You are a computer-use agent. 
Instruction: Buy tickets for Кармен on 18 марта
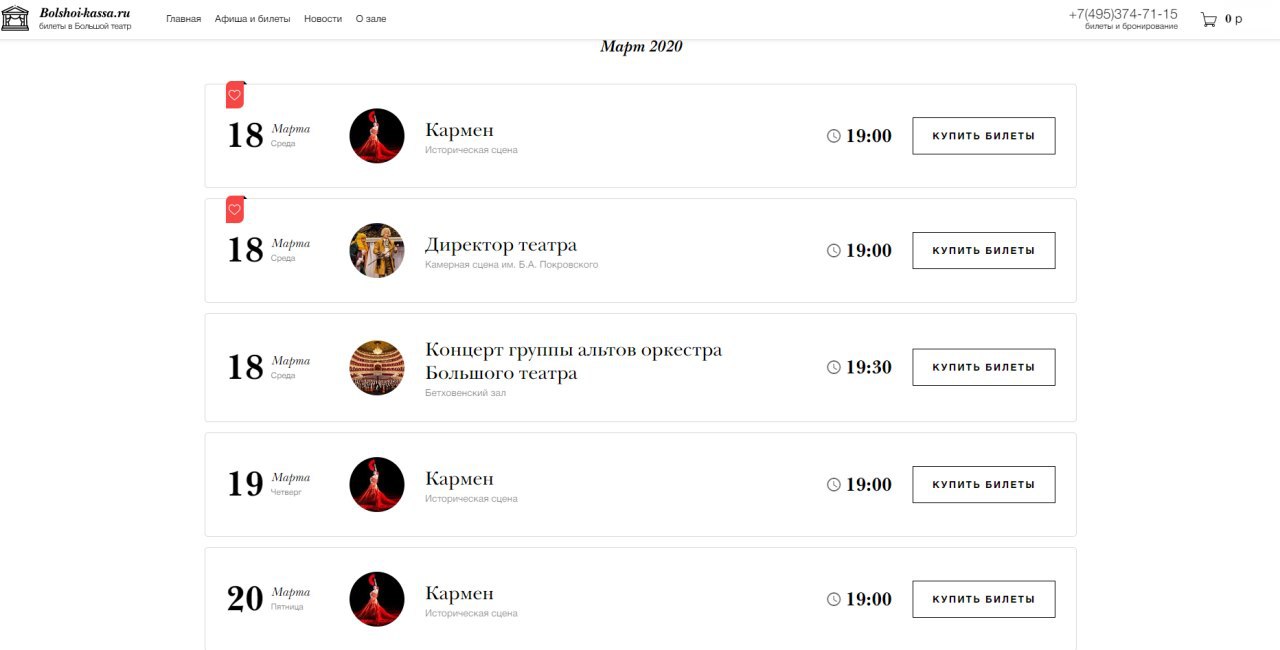984,136
